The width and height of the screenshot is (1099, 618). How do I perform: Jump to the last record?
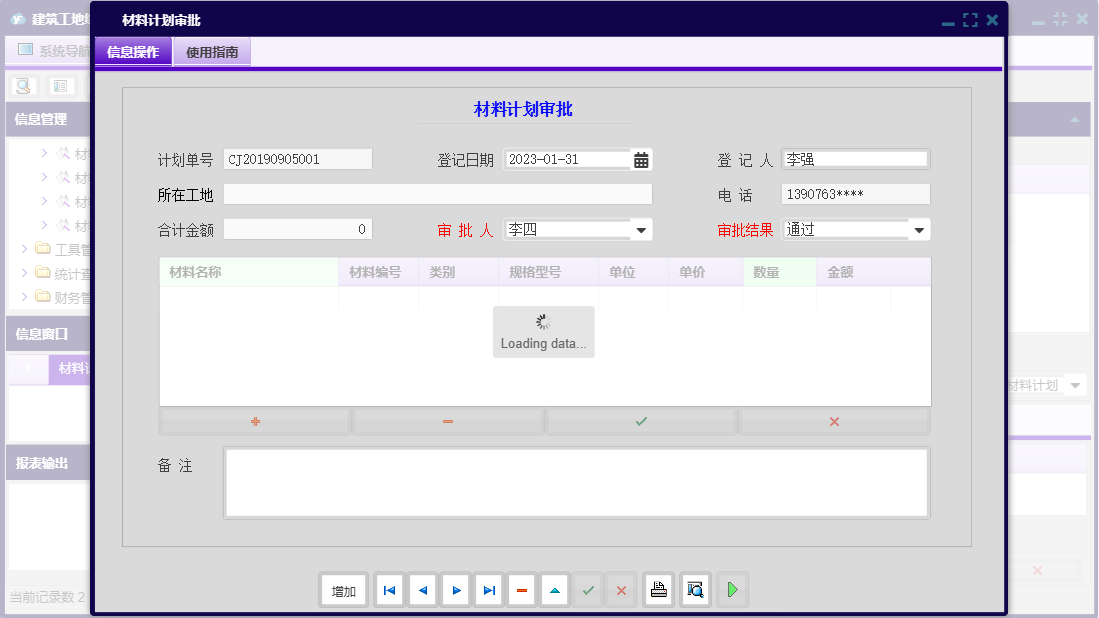pos(489,590)
